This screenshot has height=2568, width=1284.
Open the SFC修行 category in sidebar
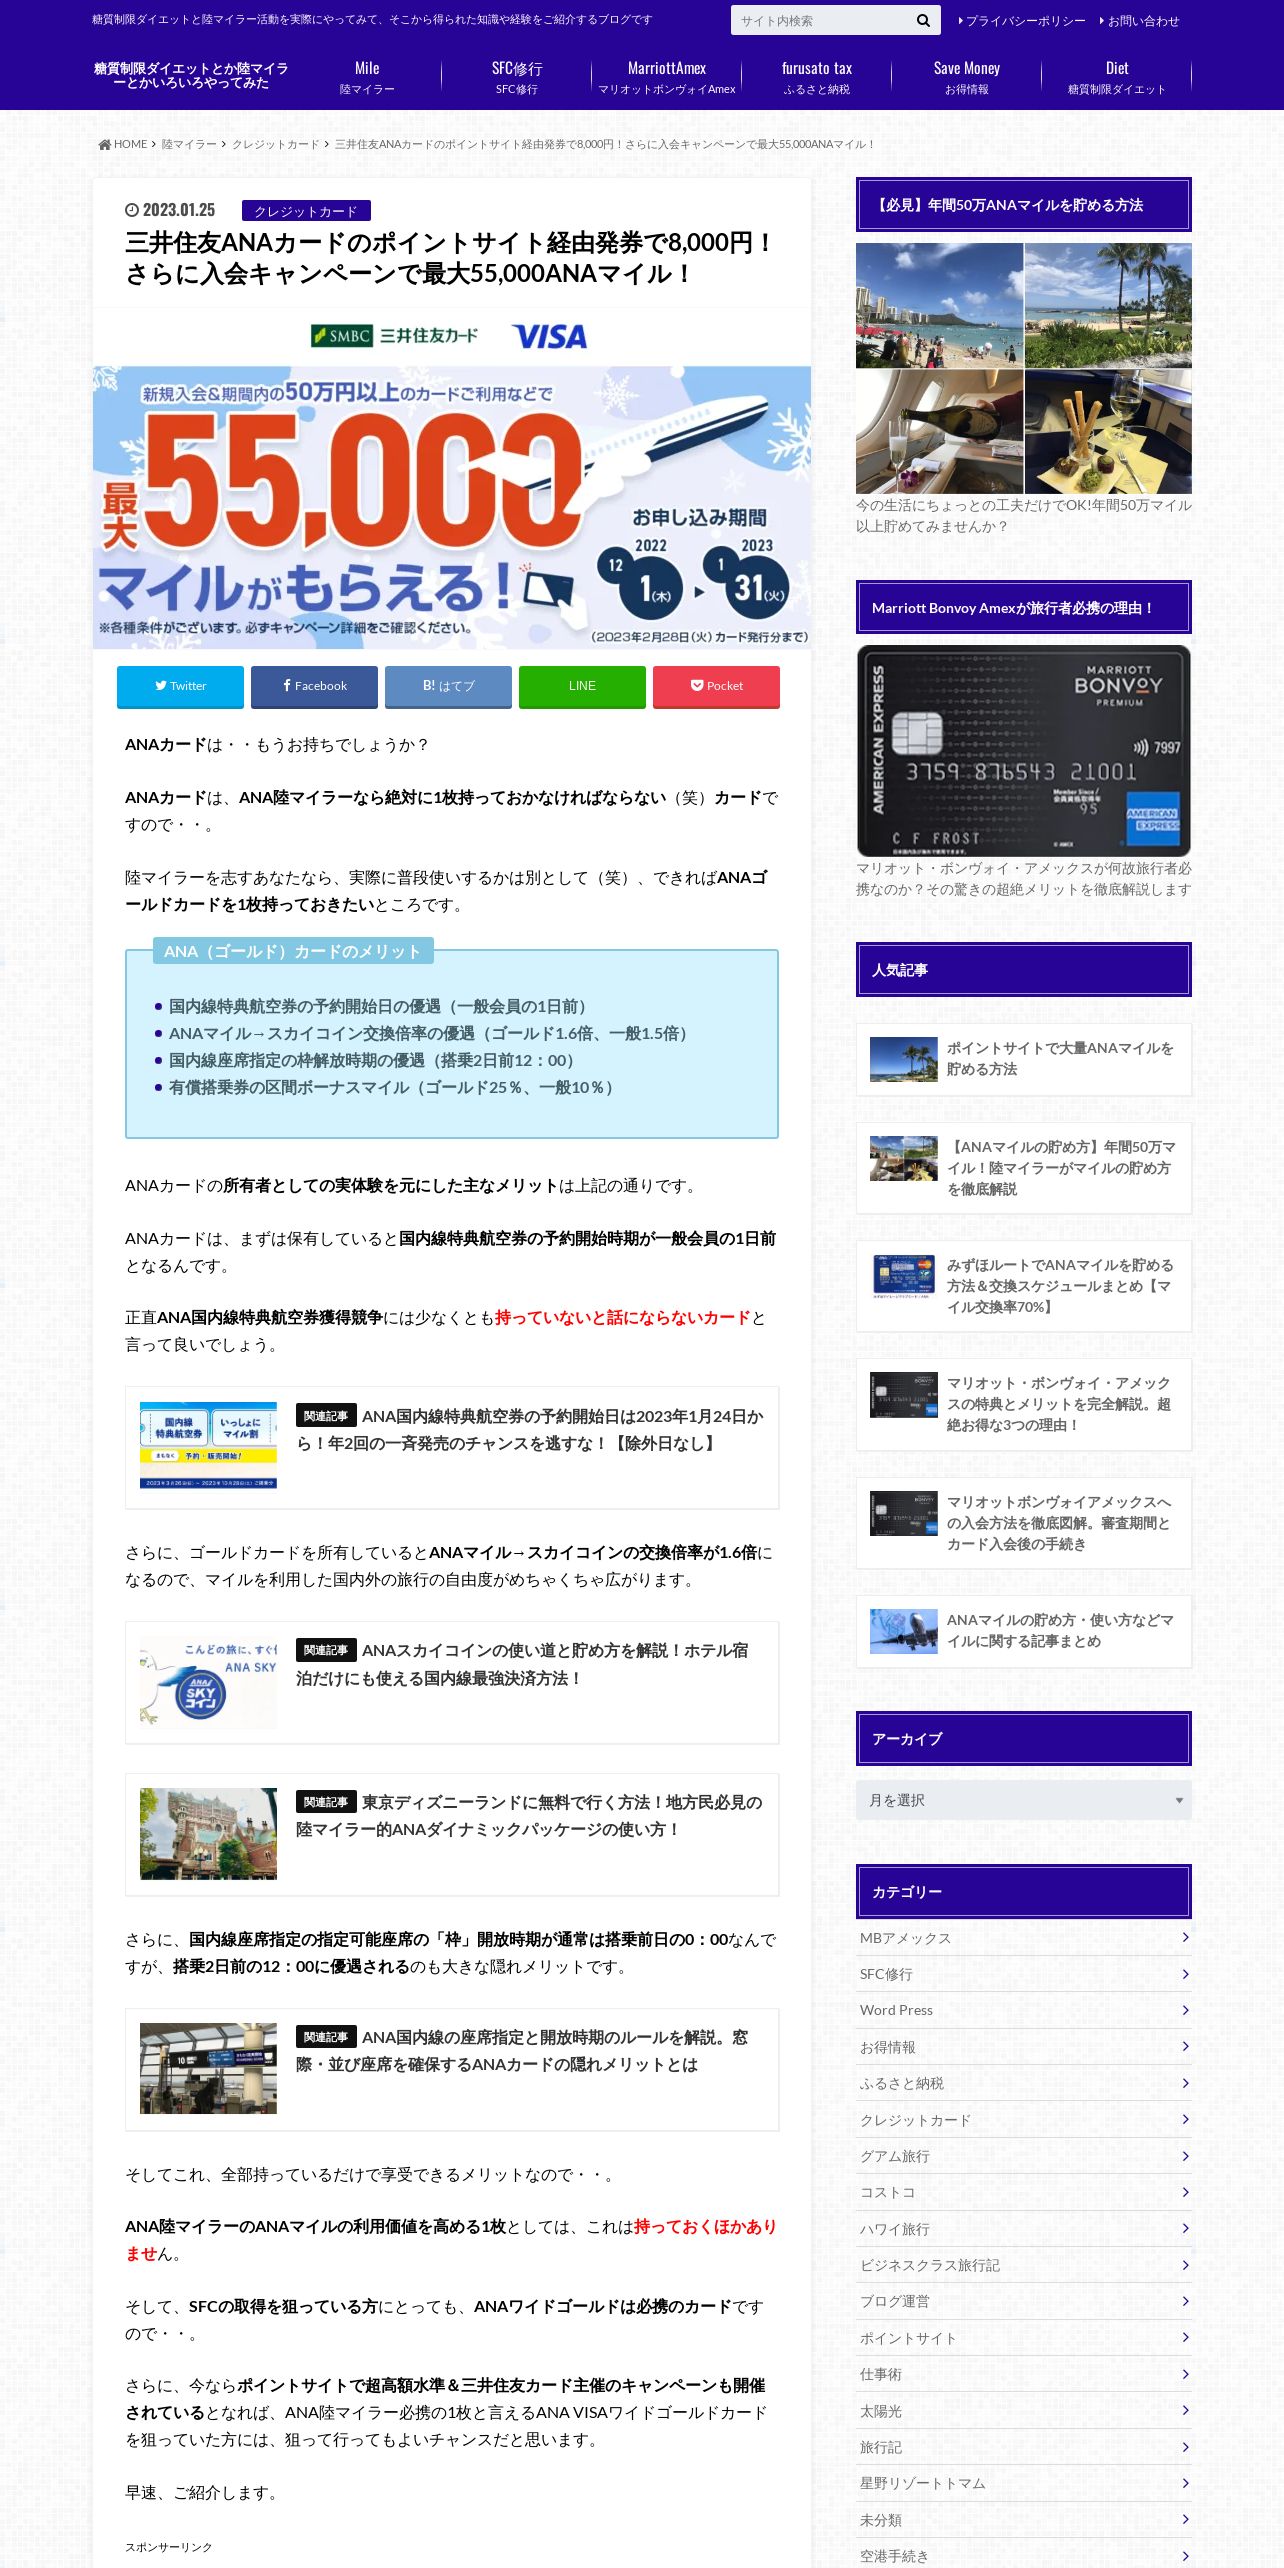(x=1023, y=1974)
